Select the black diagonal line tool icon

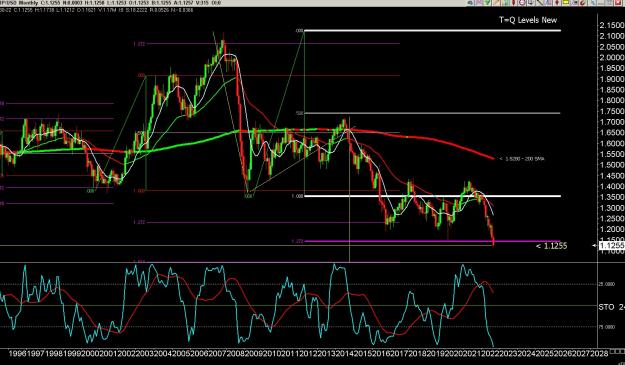click(x=539, y=2)
